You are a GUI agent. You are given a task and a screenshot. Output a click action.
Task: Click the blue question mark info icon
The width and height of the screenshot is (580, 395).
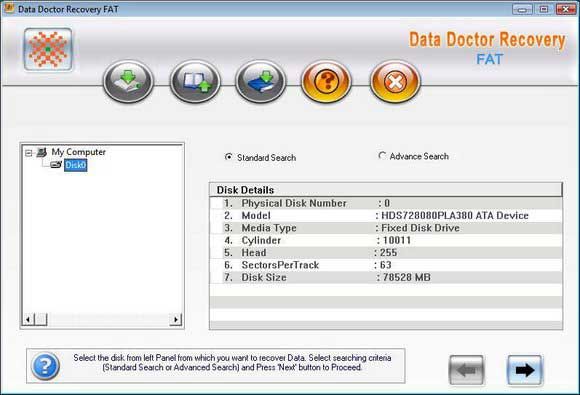pyautogui.click(x=45, y=366)
